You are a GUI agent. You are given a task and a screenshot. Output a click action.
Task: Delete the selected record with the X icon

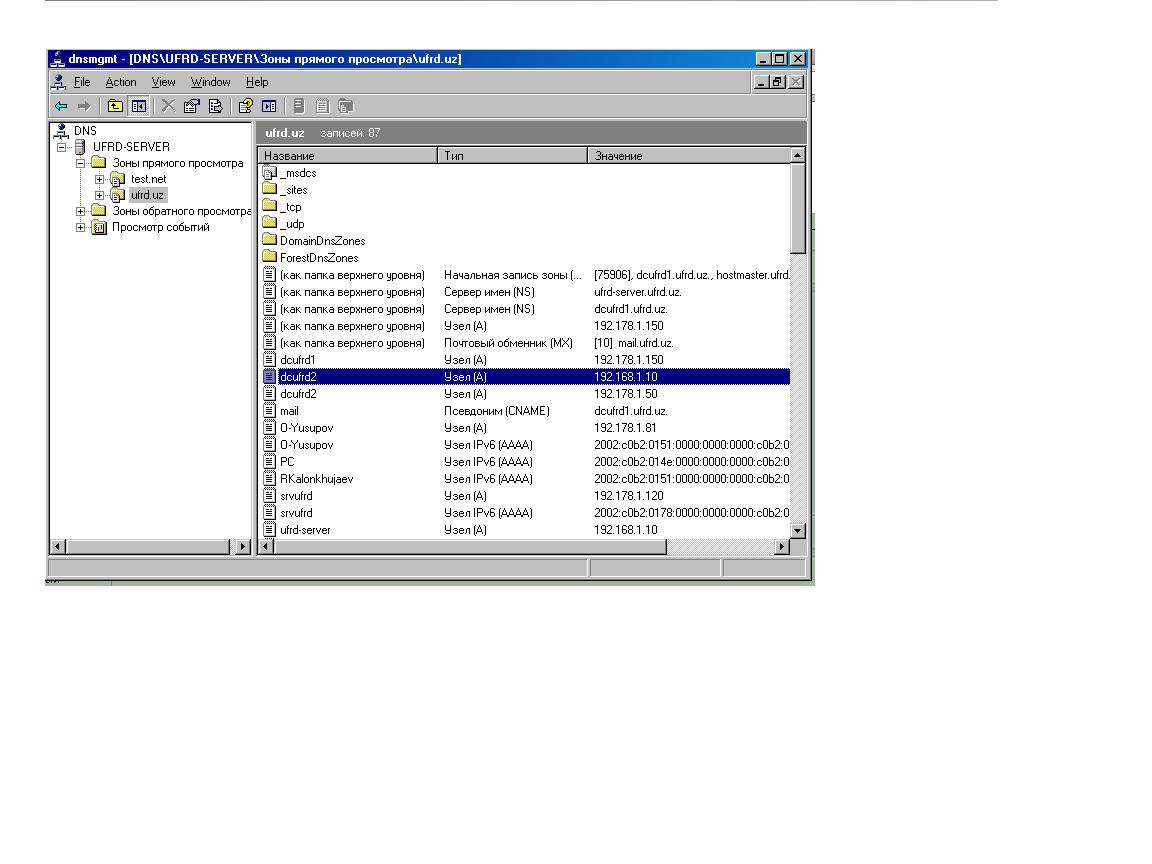[168, 107]
